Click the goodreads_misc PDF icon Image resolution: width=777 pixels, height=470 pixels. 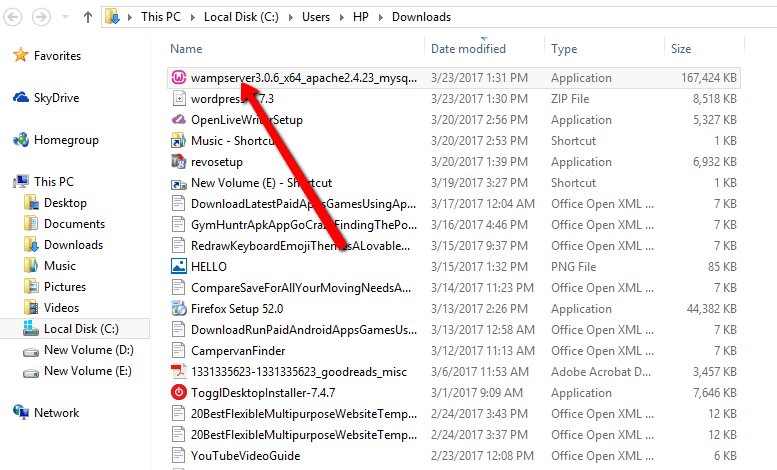tap(178, 371)
